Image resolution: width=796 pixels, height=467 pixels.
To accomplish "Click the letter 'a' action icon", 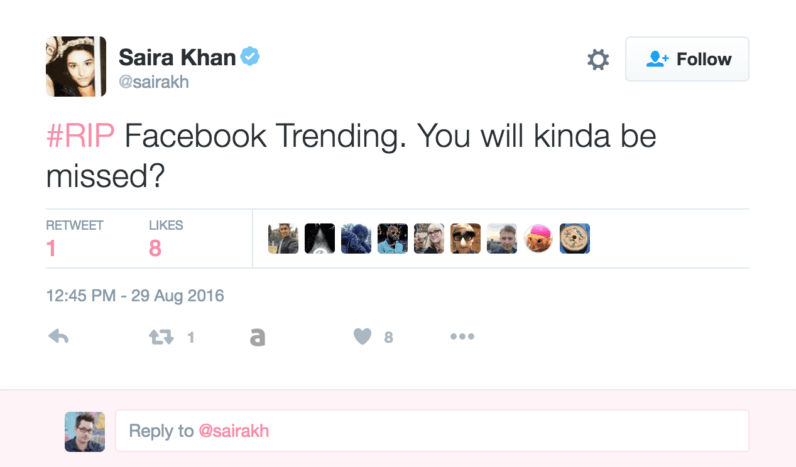I will [x=257, y=337].
